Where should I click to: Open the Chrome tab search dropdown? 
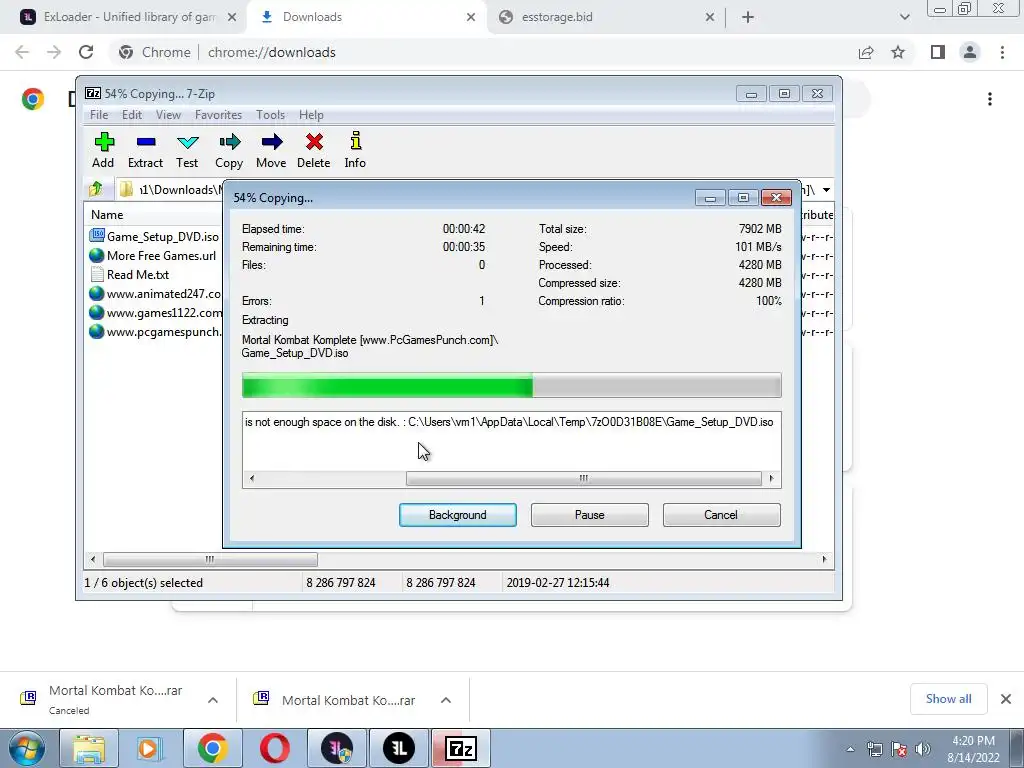904,17
